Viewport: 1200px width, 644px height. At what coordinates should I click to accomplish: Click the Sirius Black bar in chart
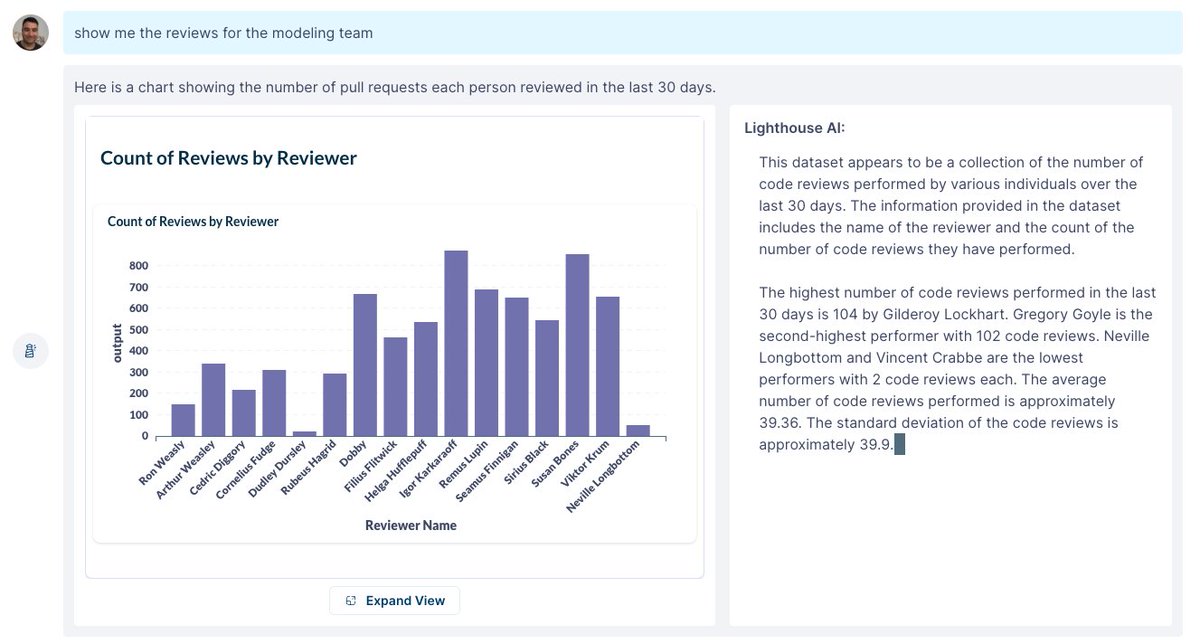(x=547, y=378)
